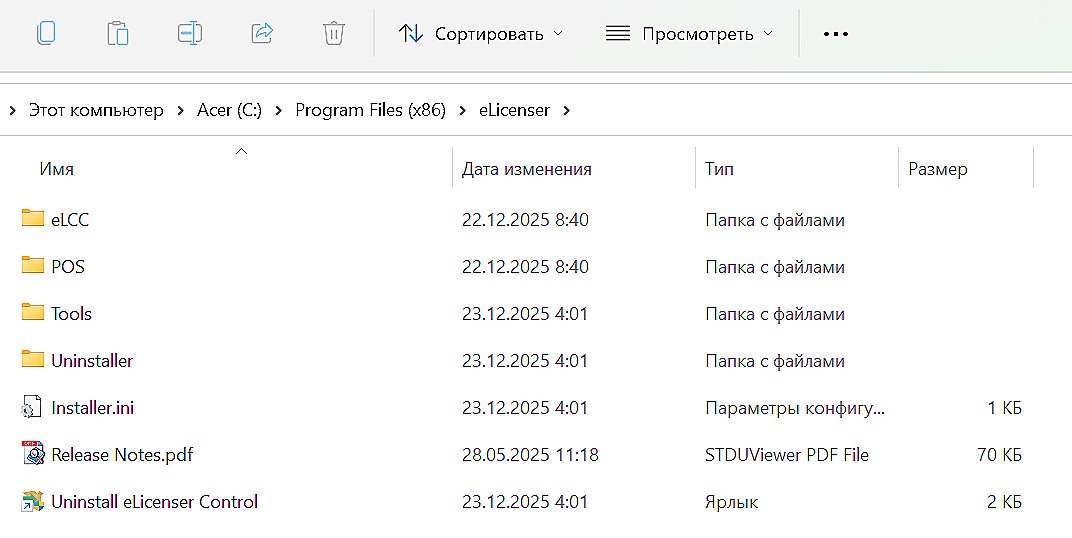Click the eLCC folder icon
The image size is (1072, 538).
point(32,218)
